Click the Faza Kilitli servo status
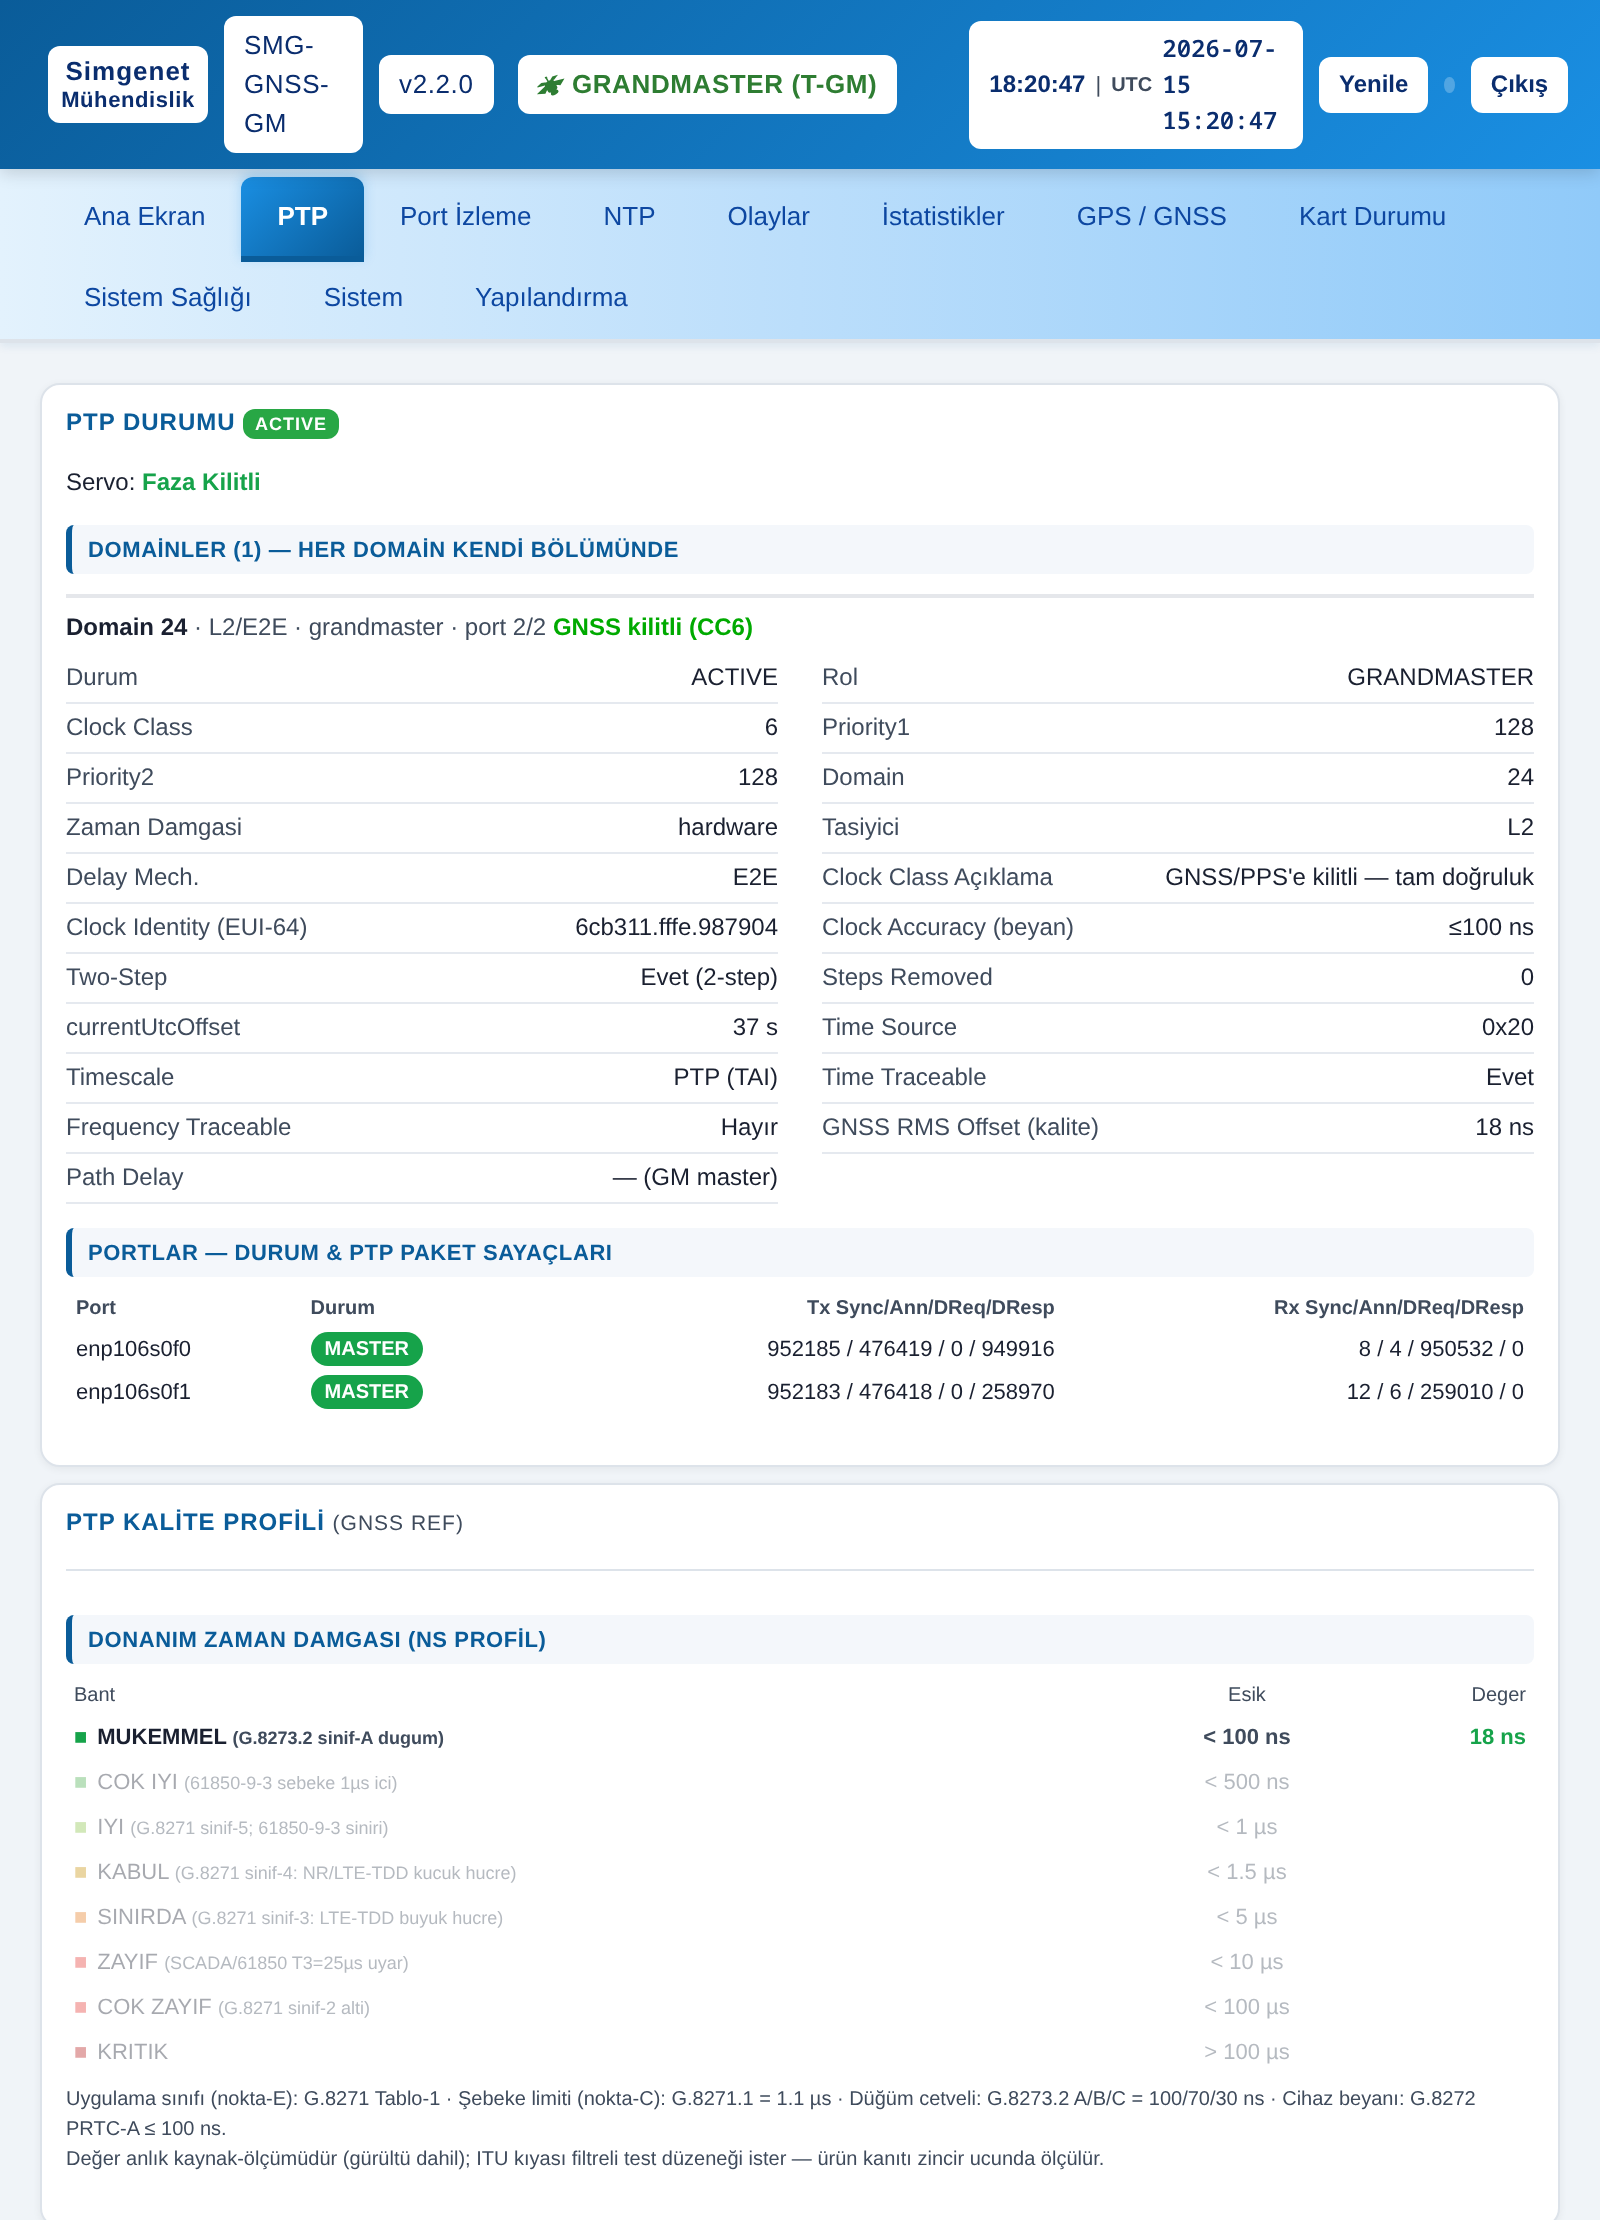The width and height of the screenshot is (1600, 2220). (x=201, y=482)
